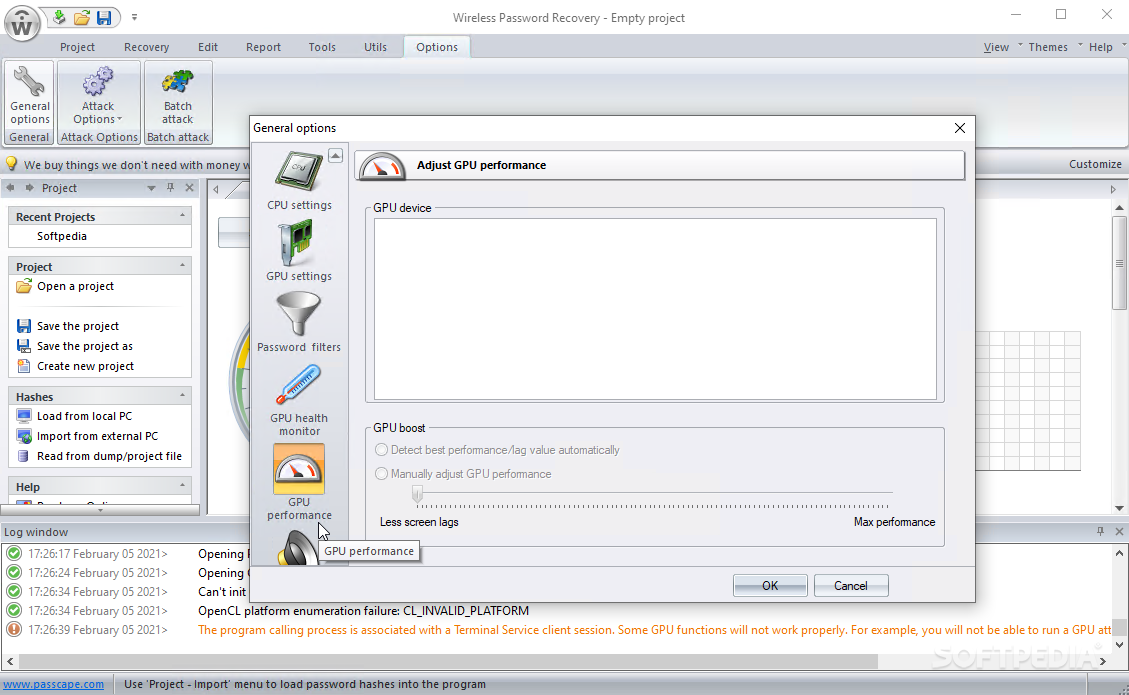Click the W application logo button
1129x695 pixels.
[22, 24]
